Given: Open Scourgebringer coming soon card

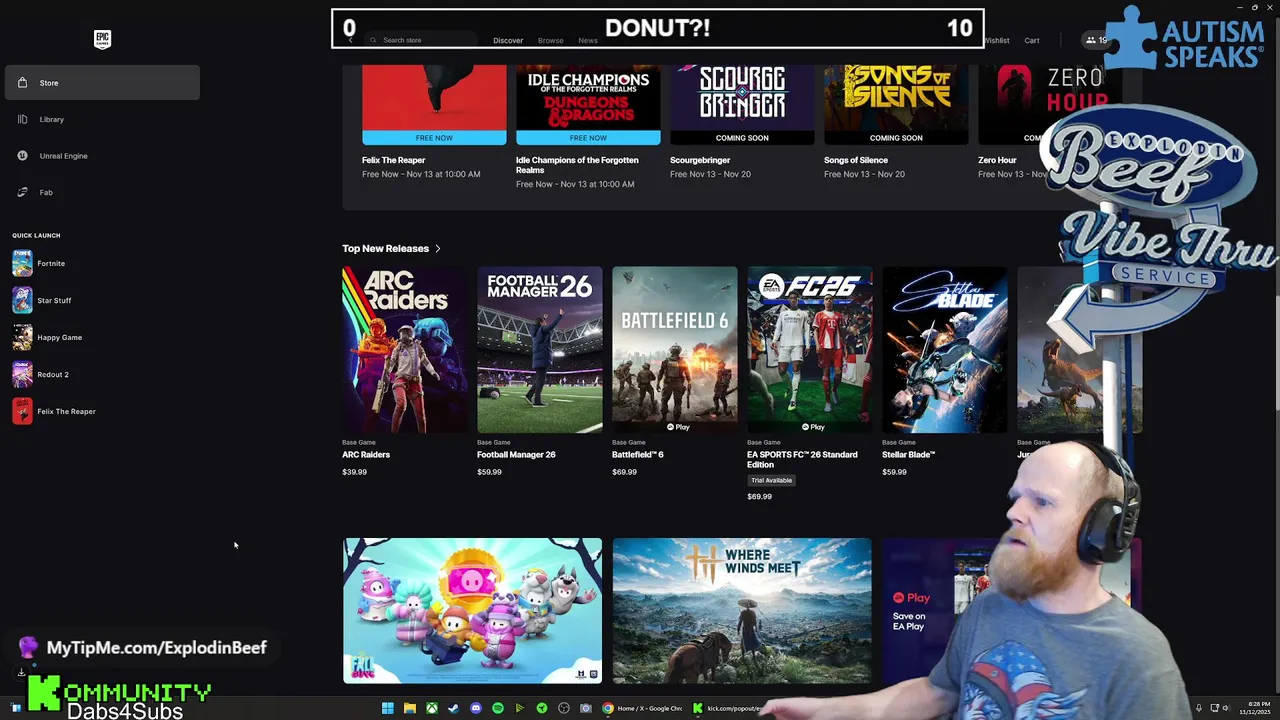Looking at the screenshot, I should [742, 105].
